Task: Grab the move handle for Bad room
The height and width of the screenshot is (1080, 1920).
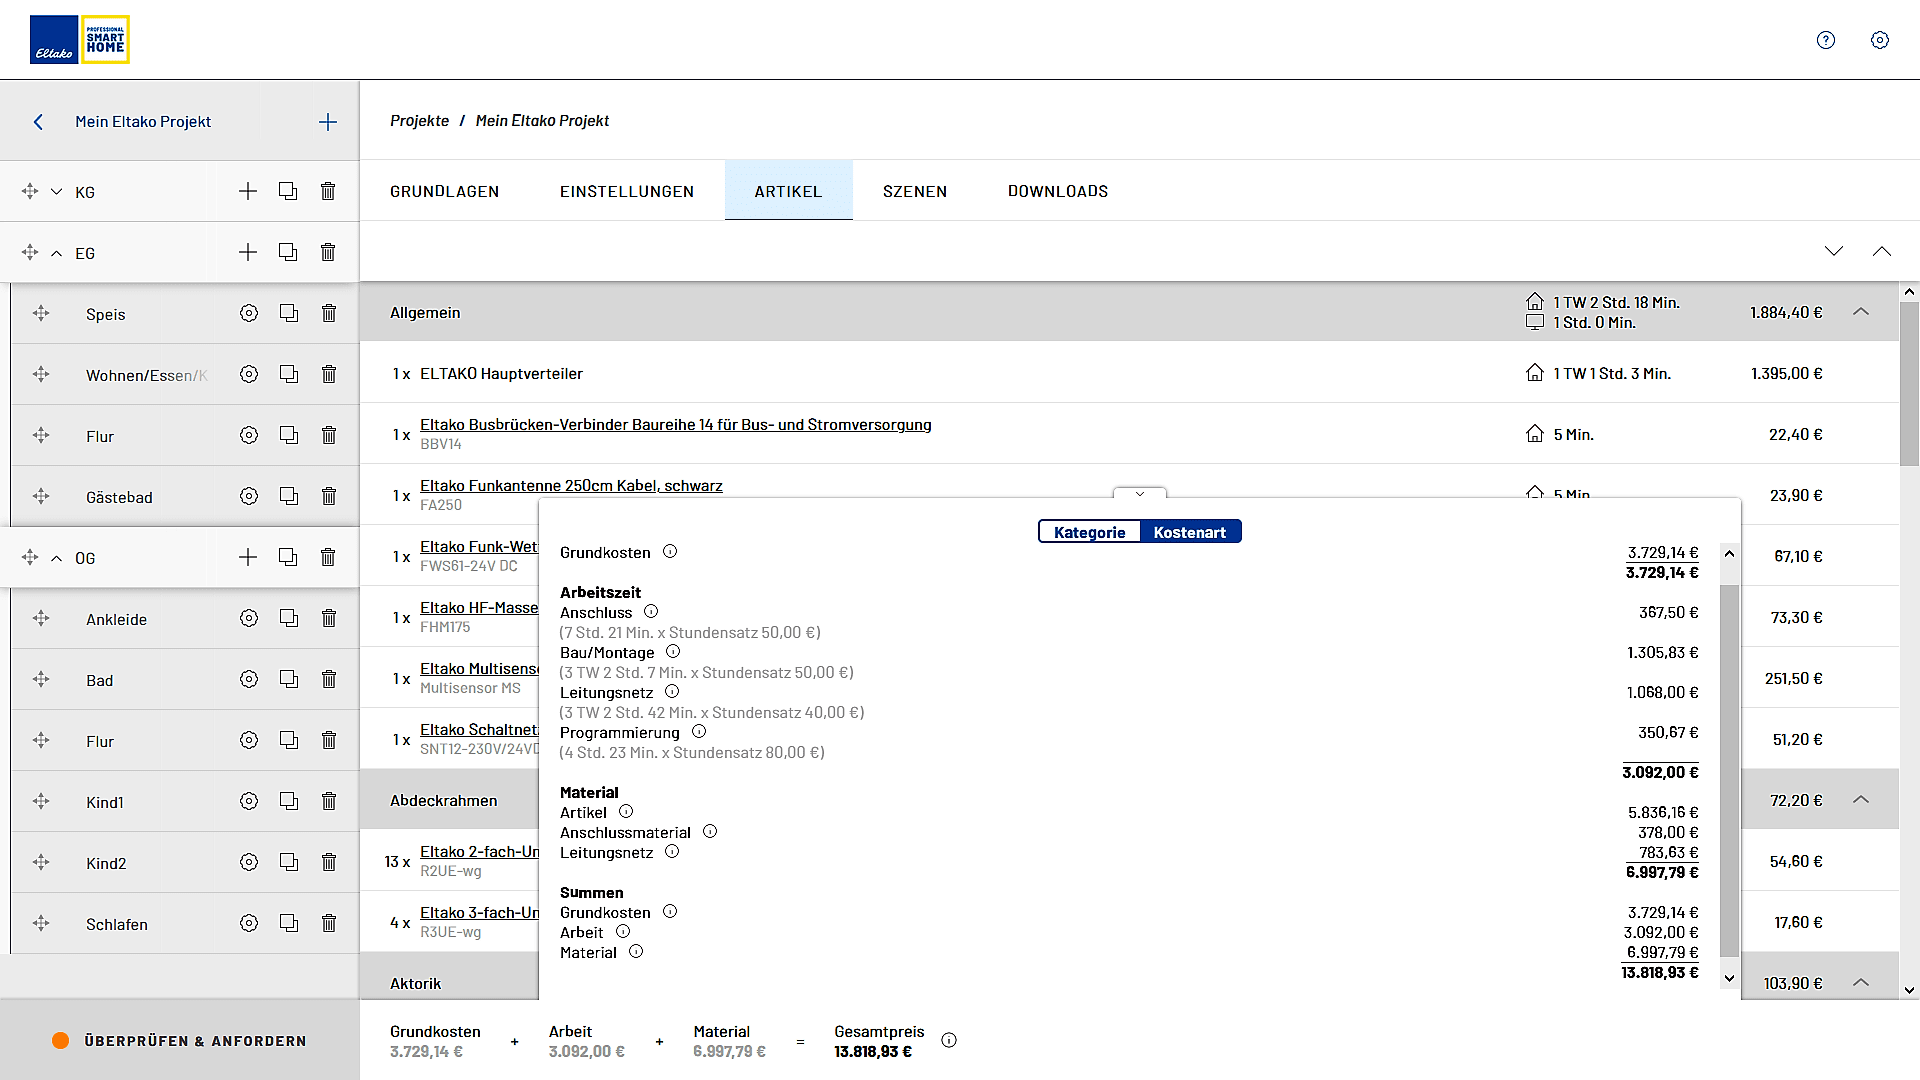Action: pos(41,679)
